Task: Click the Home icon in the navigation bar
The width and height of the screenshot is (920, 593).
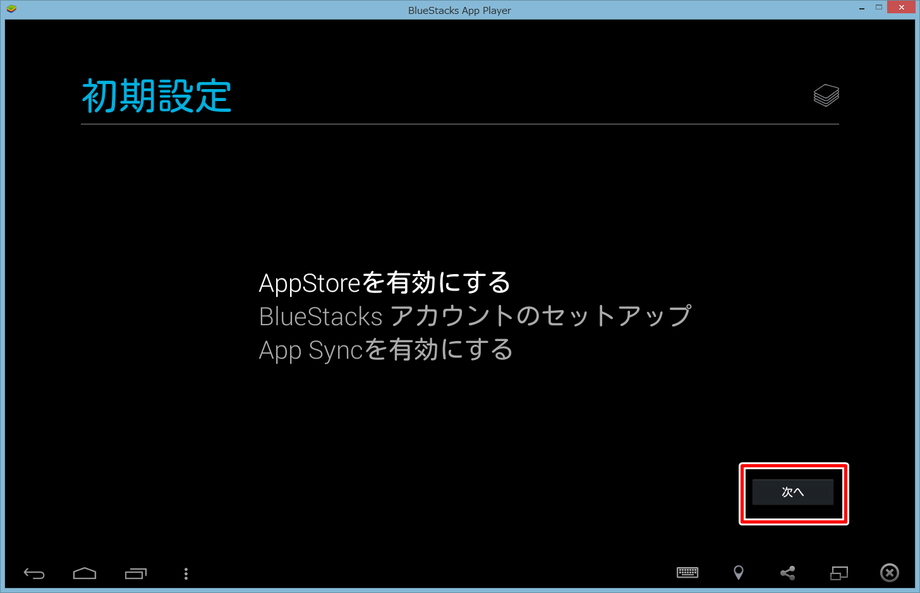Action: tap(84, 573)
